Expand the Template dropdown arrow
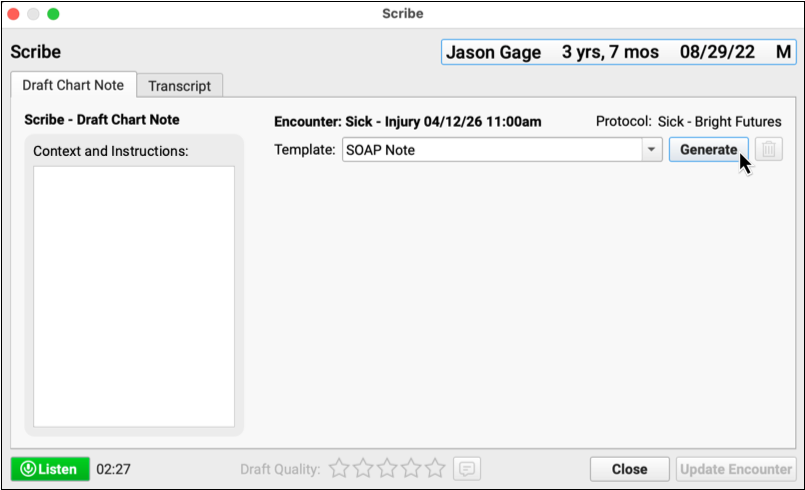Viewport: 805px width, 490px height. tap(651, 150)
